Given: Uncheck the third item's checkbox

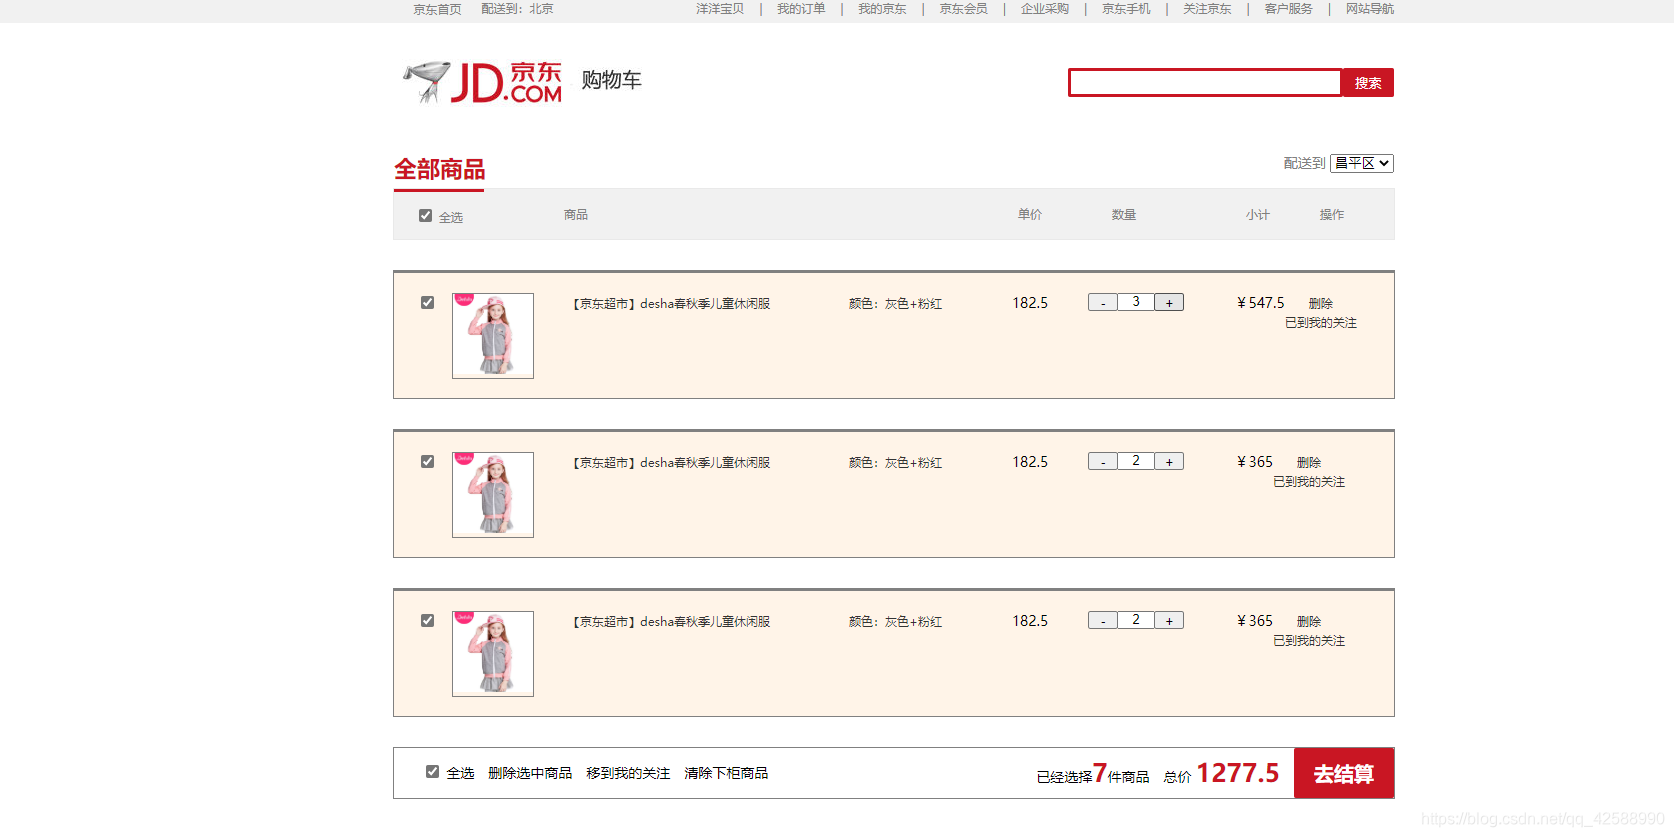Looking at the screenshot, I should (428, 621).
